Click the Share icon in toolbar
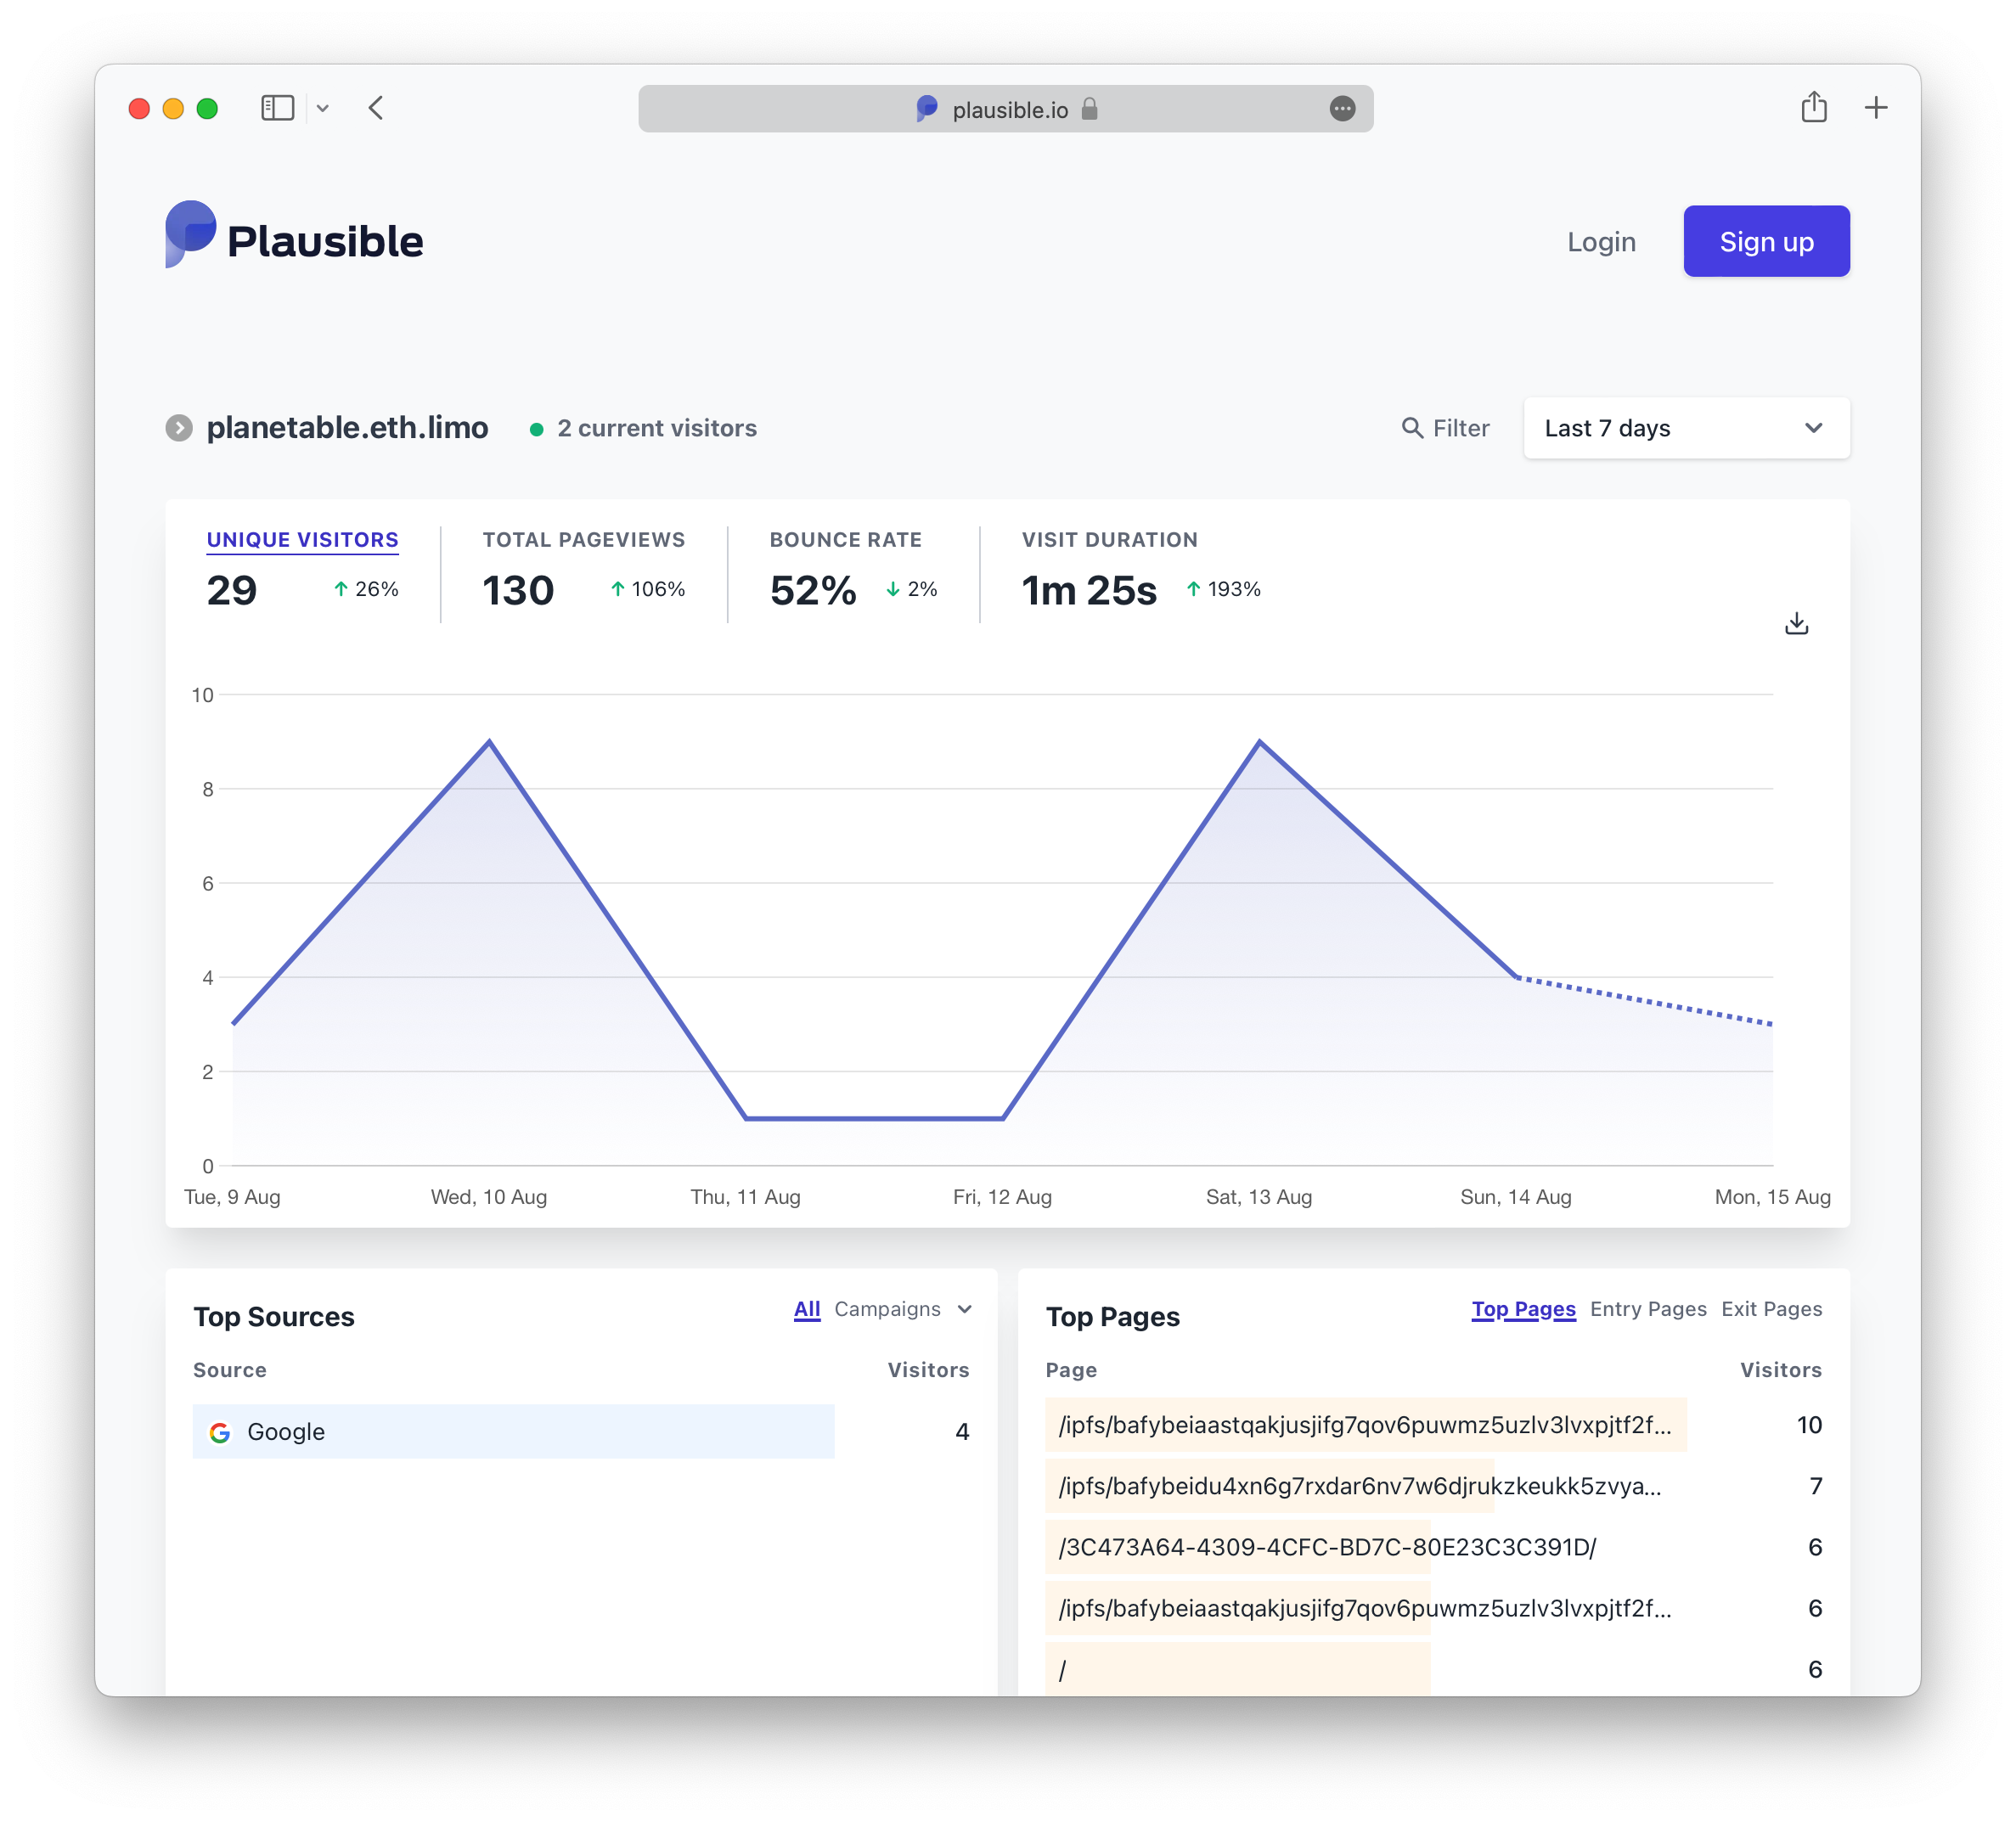This screenshot has width=2016, height=1822. pyautogui.click(x=1813, y=107)
